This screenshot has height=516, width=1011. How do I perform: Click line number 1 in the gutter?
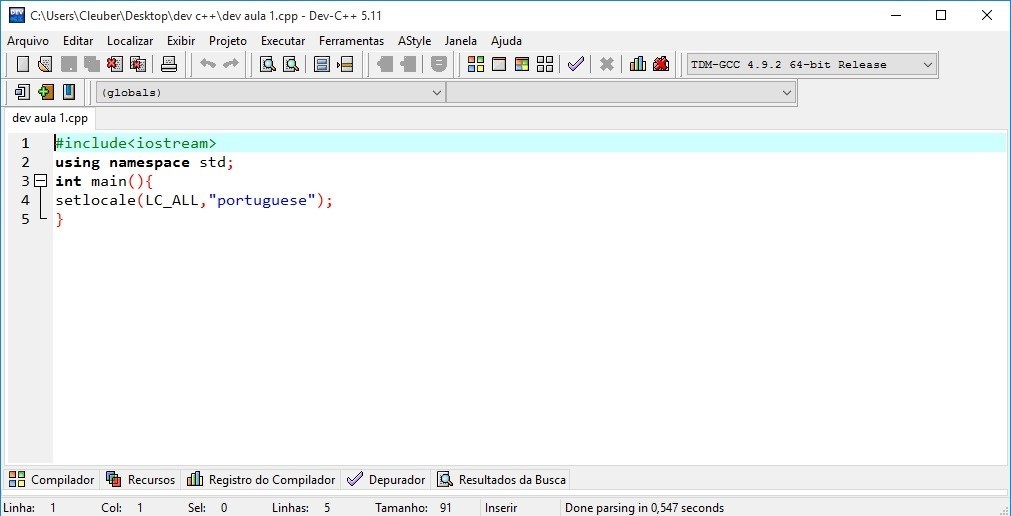[25, 143]
